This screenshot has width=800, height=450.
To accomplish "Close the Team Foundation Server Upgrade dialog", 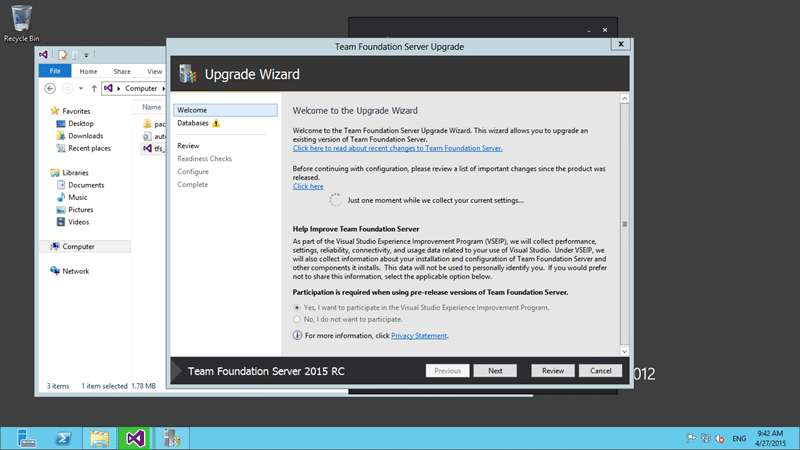I will coord(621,44).
